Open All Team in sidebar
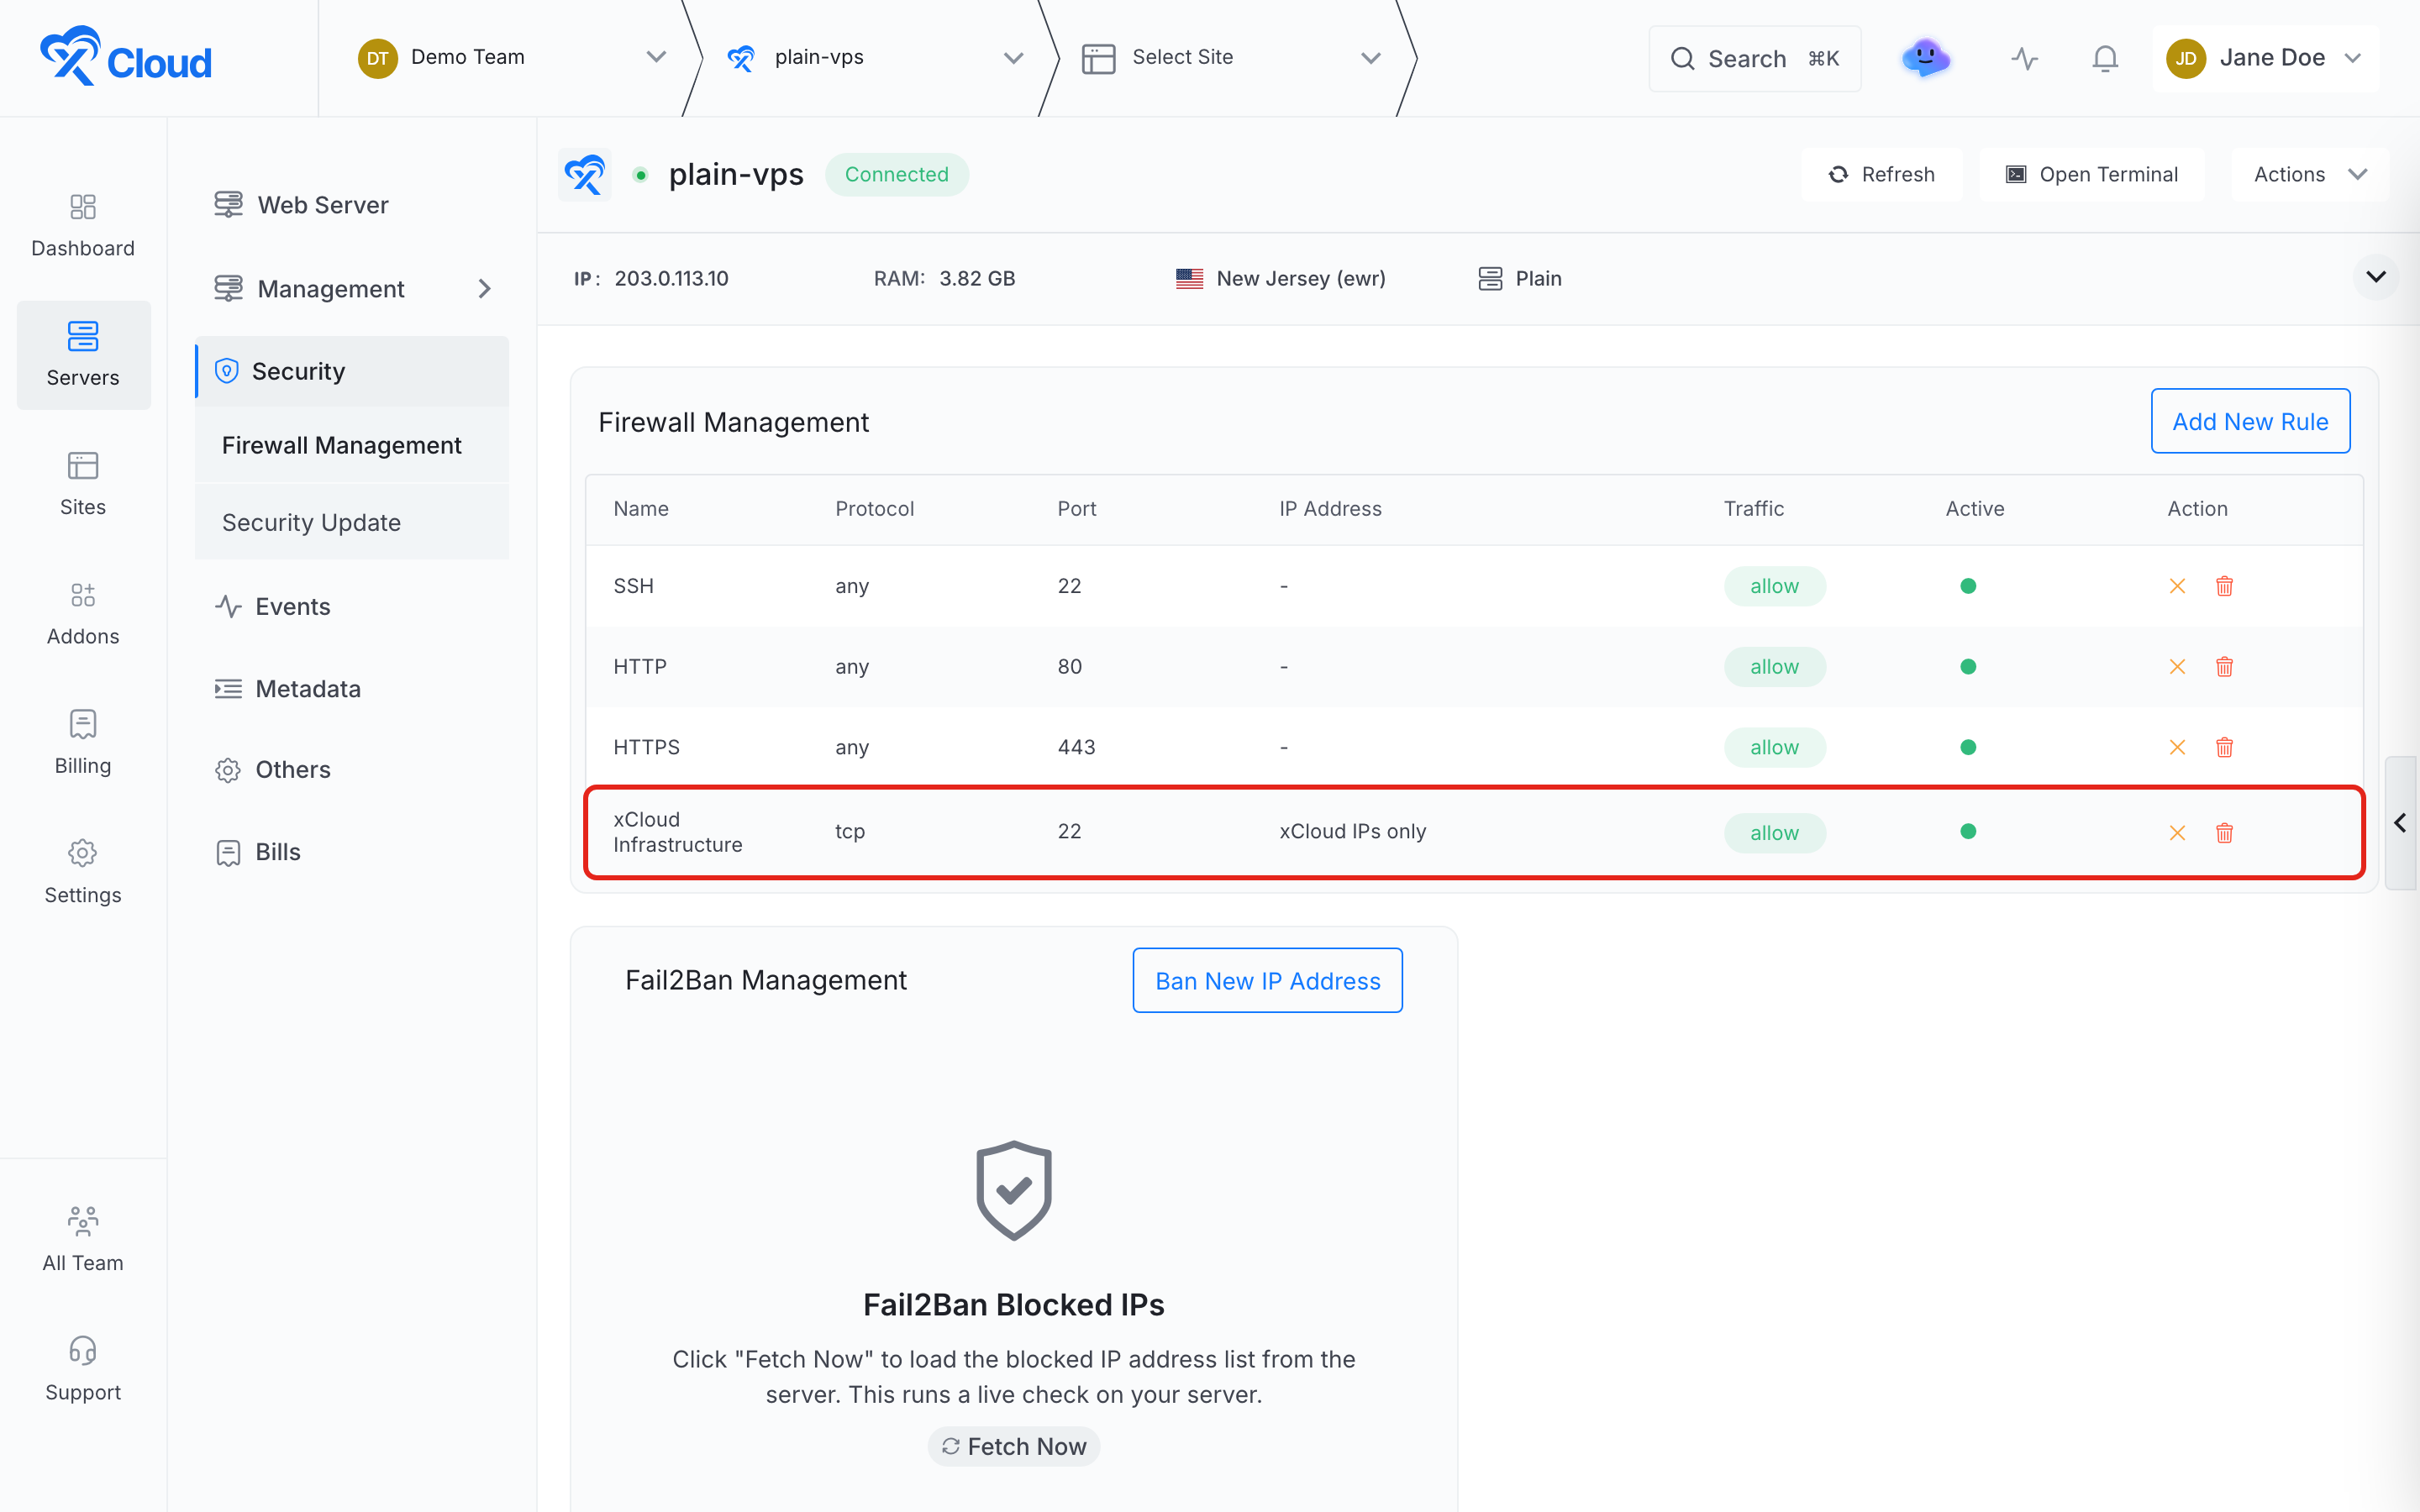 click(83, 1240)
